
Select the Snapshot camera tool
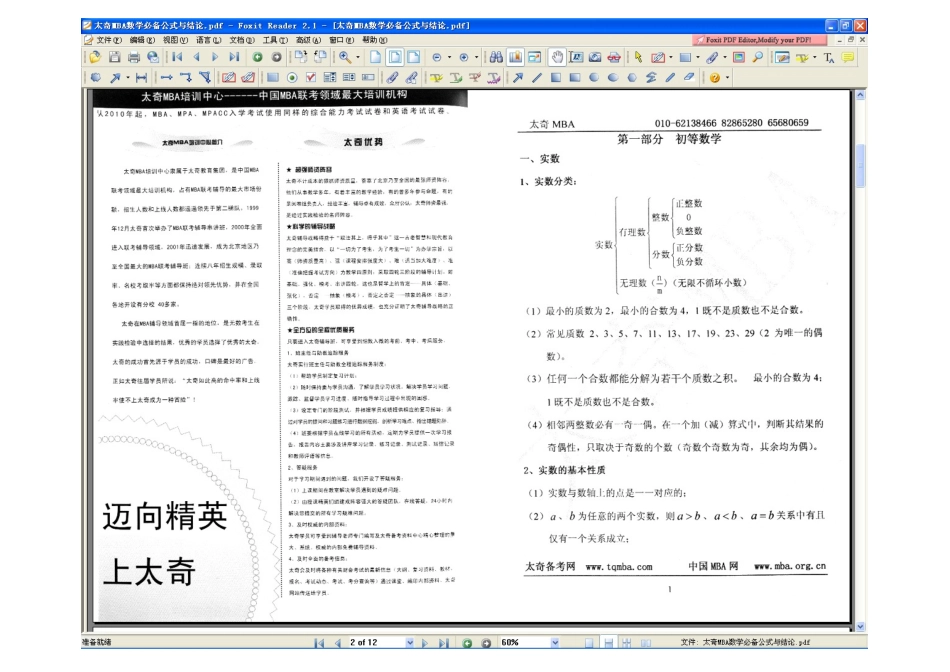tap(595, 57)
